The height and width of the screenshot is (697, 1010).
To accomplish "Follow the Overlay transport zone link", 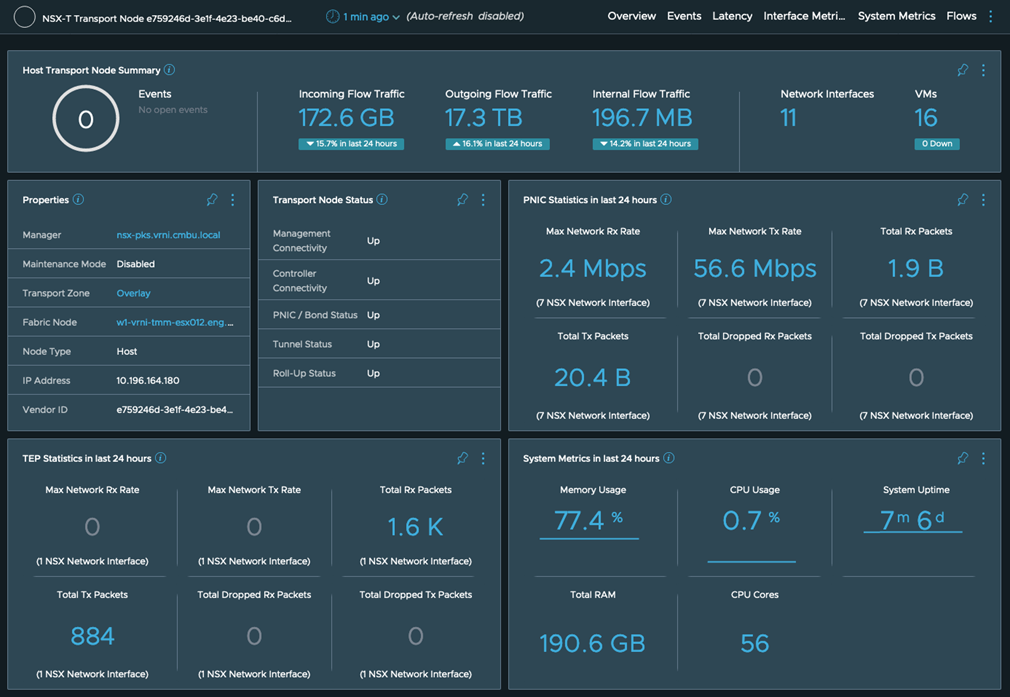I will 133,294.
